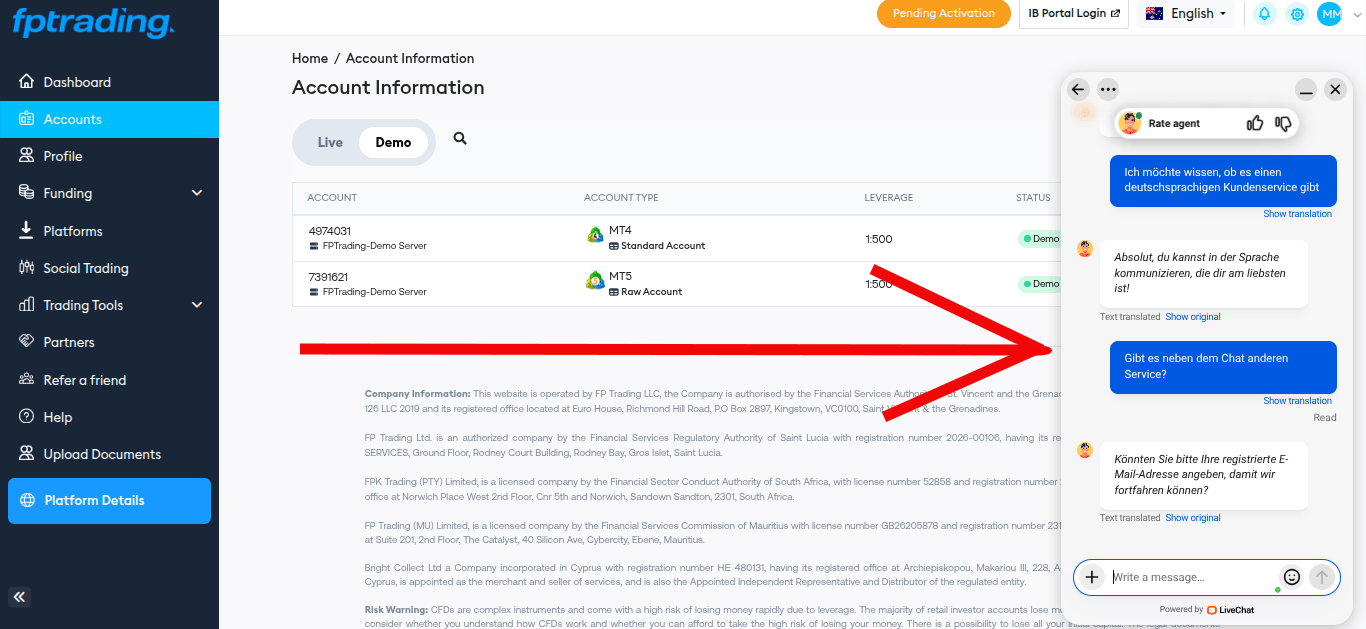Expand the Funding menu chevron
This screenshot has width=1366, height=629.
click(x=197, y=193)
